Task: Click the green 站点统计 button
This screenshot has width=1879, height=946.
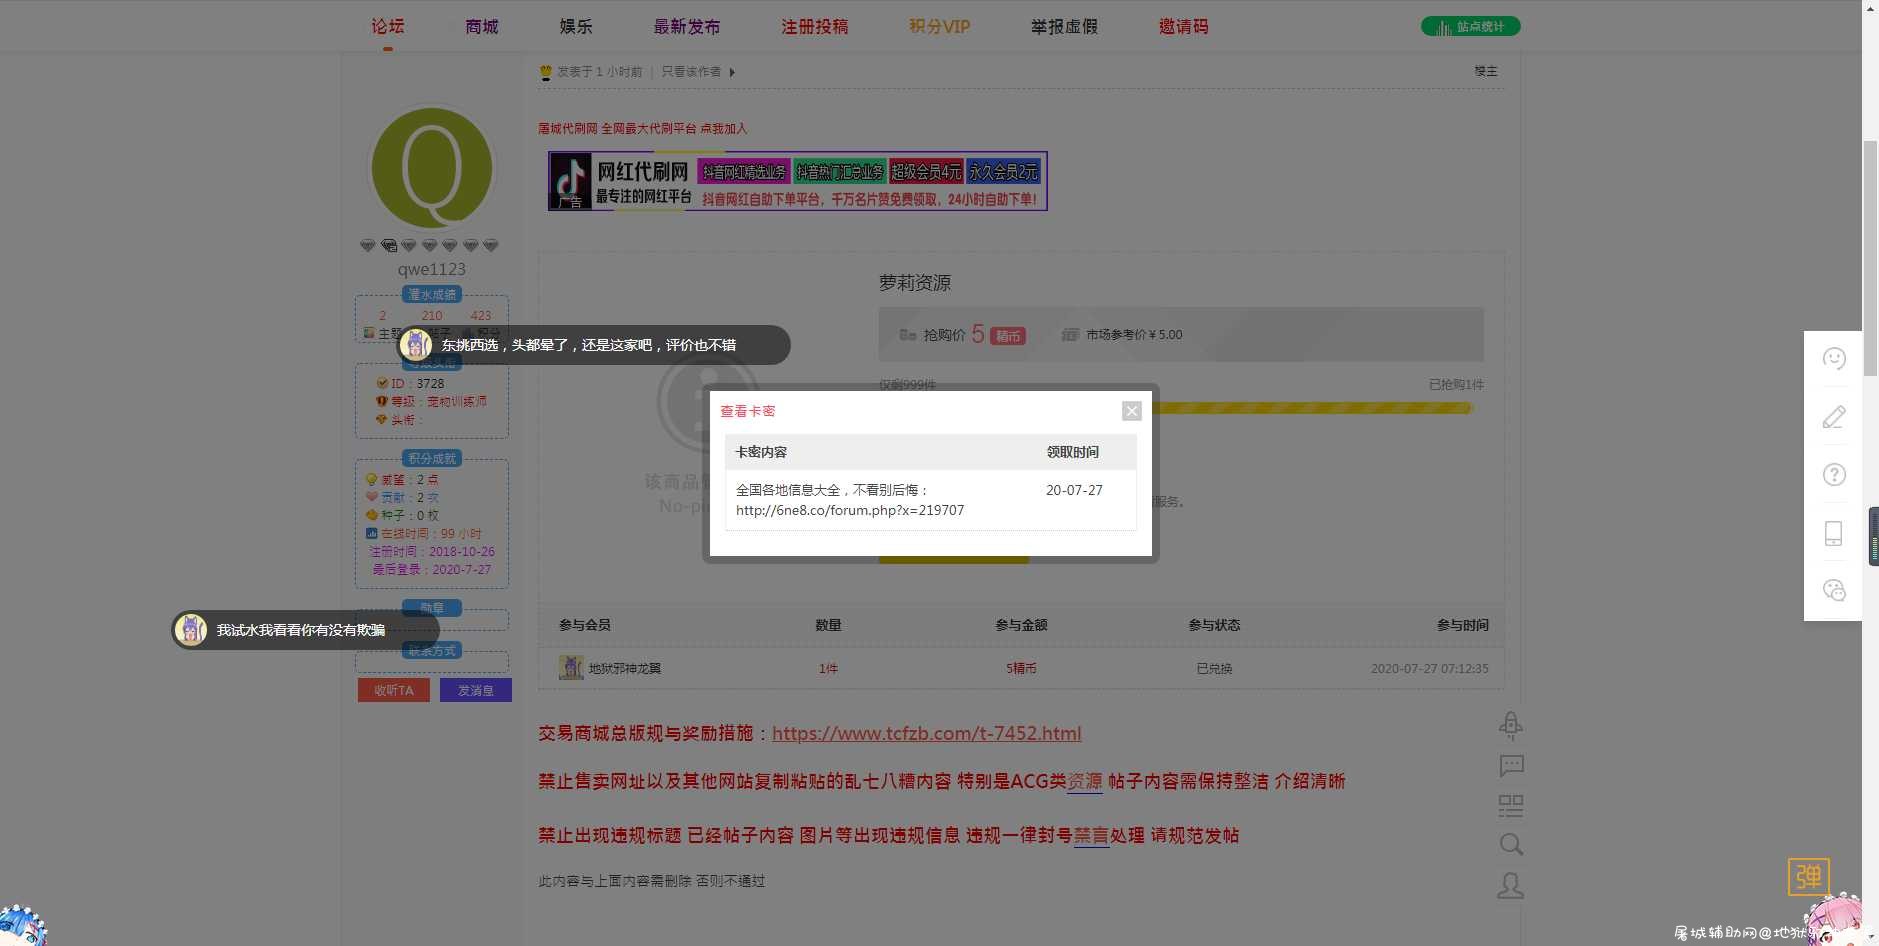Action: [1470, 26]
